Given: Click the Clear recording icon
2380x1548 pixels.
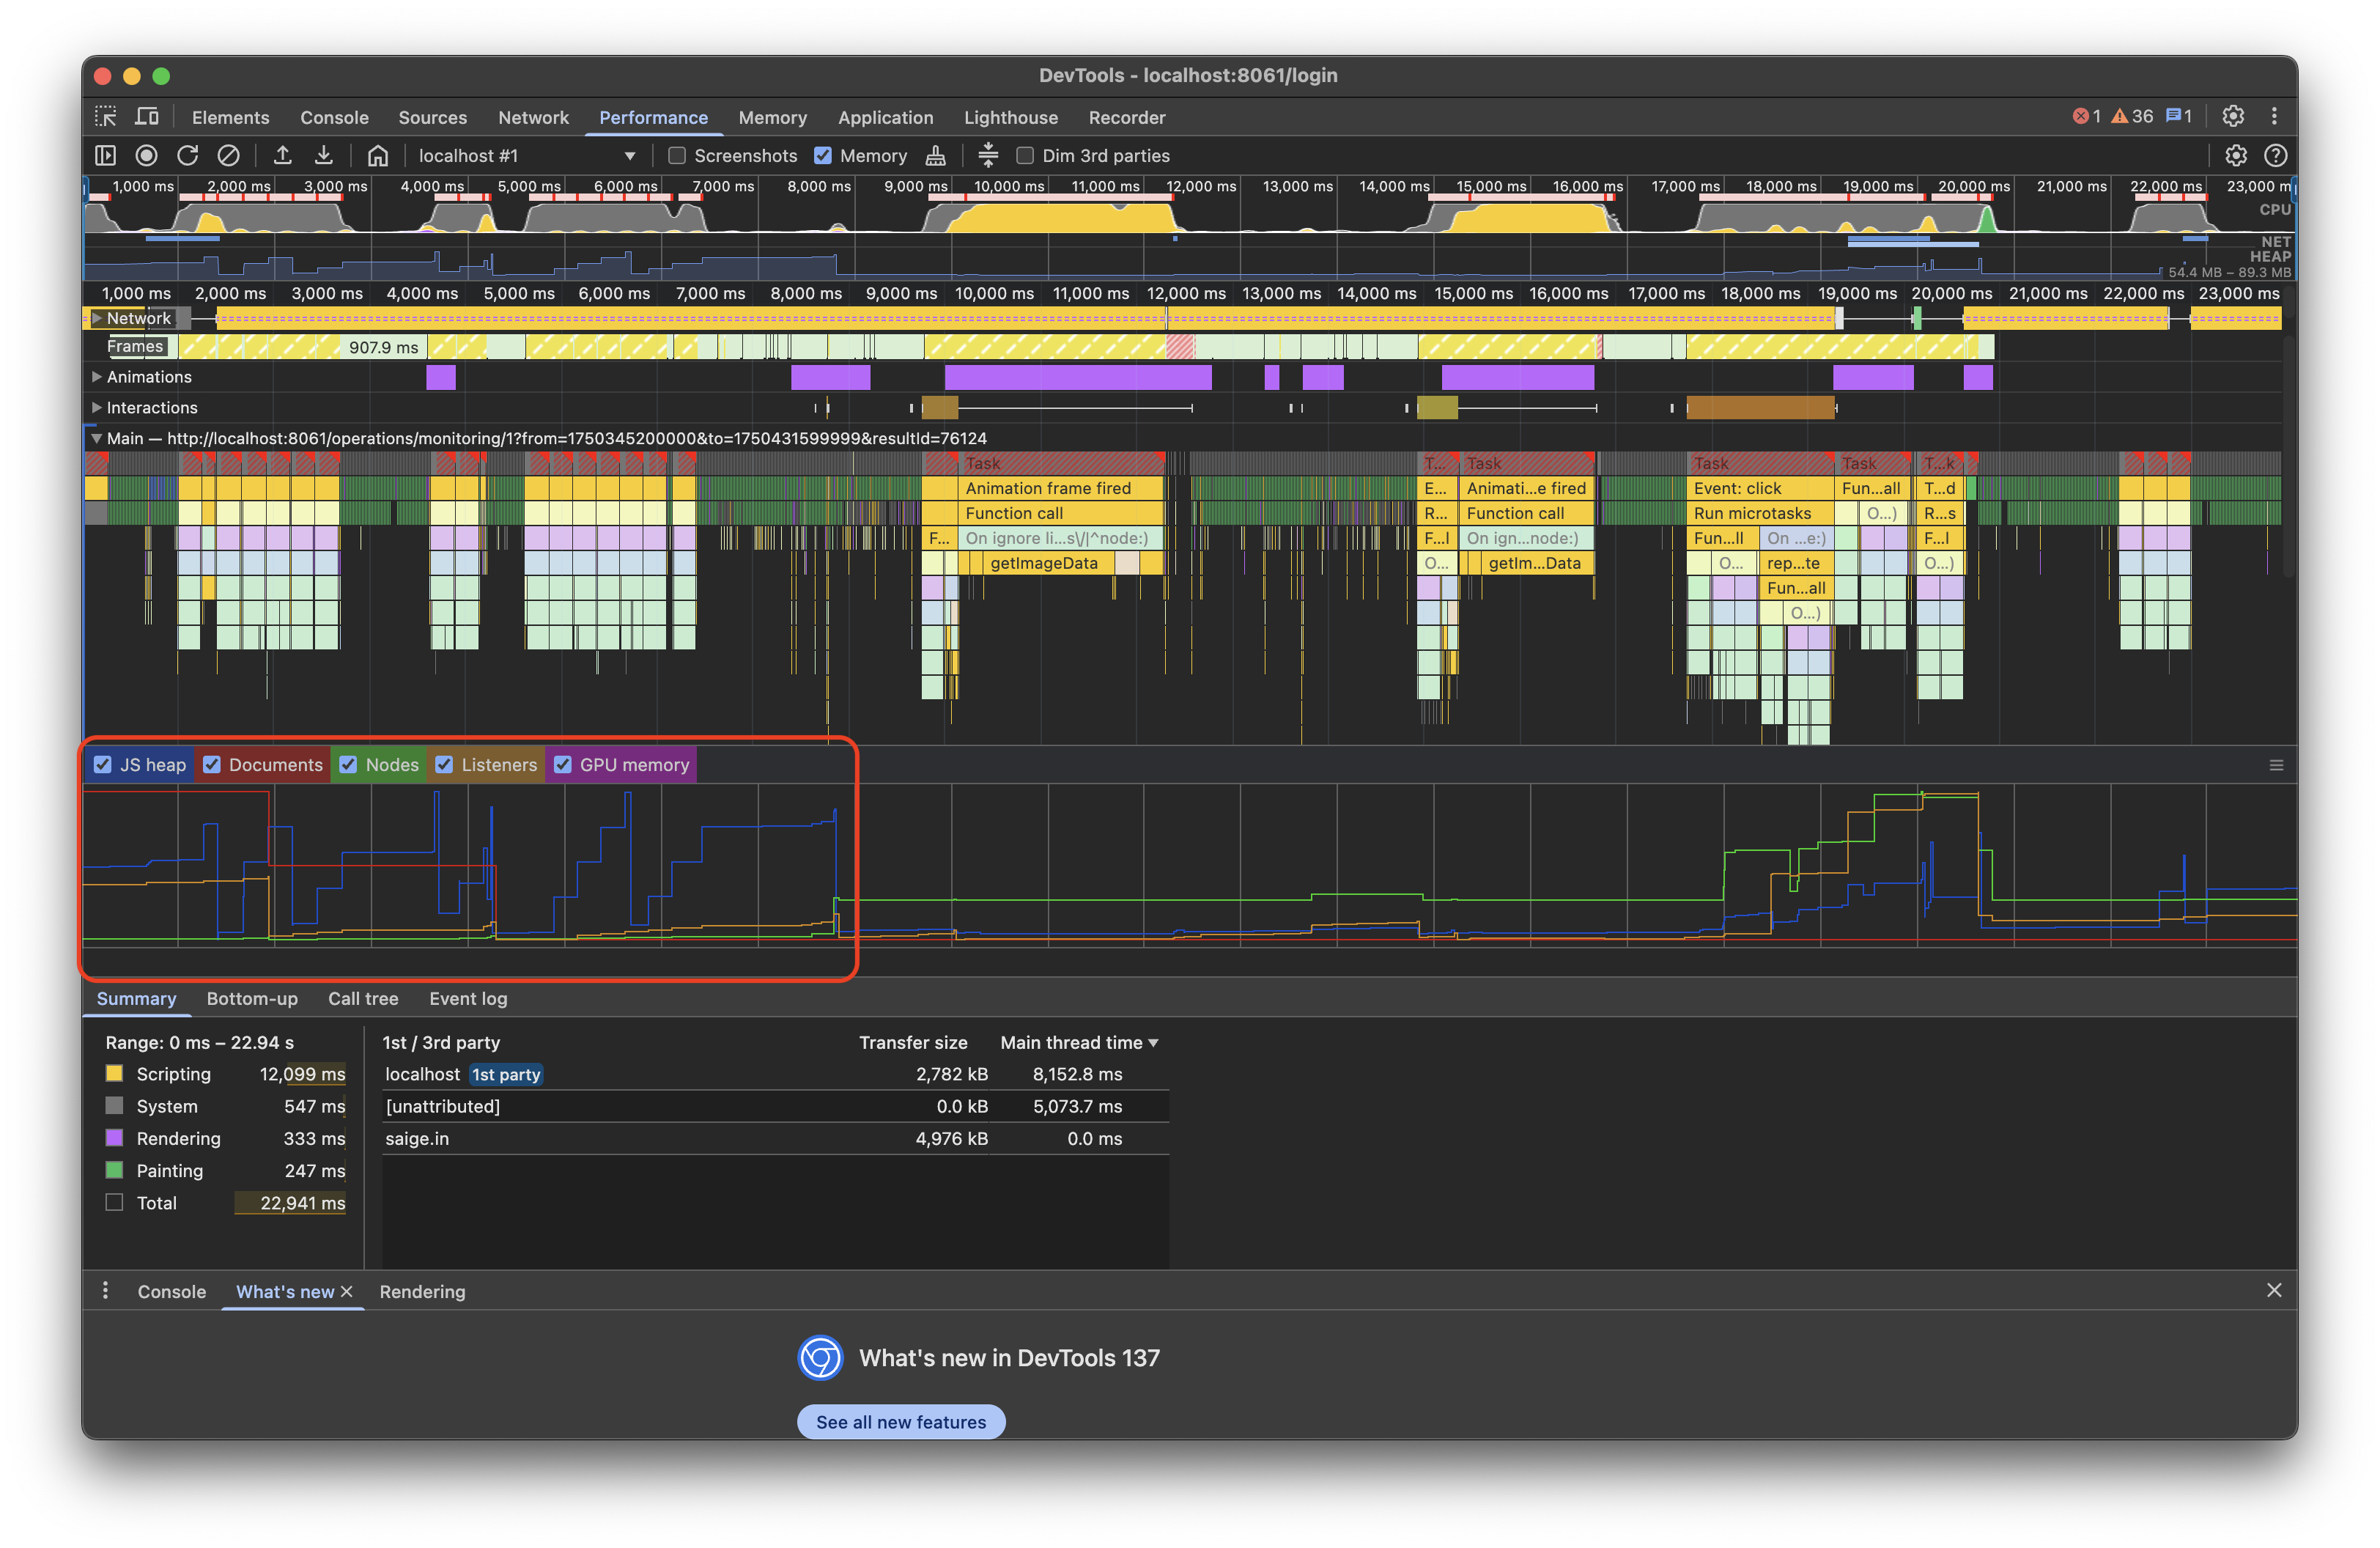Looking at the screenshot, I should (x=229, y=155).
